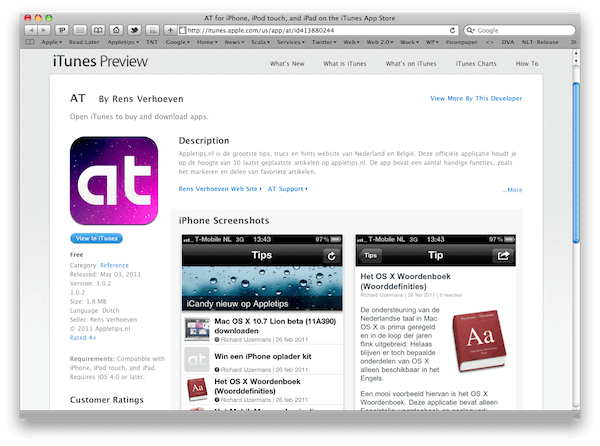Open the WP bookmarks folder

point(432,42)
